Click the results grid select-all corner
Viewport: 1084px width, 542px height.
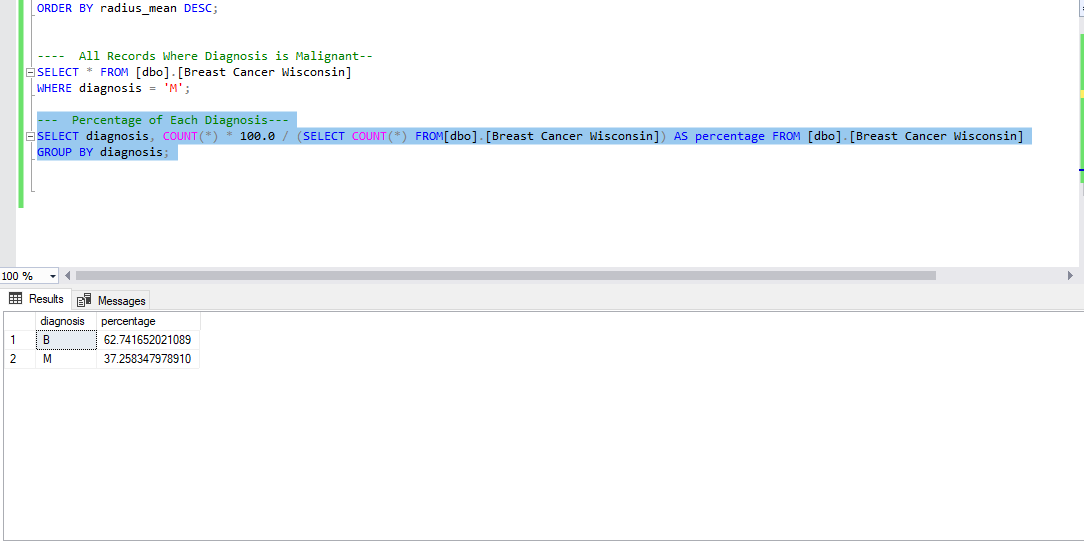(20, 321)
